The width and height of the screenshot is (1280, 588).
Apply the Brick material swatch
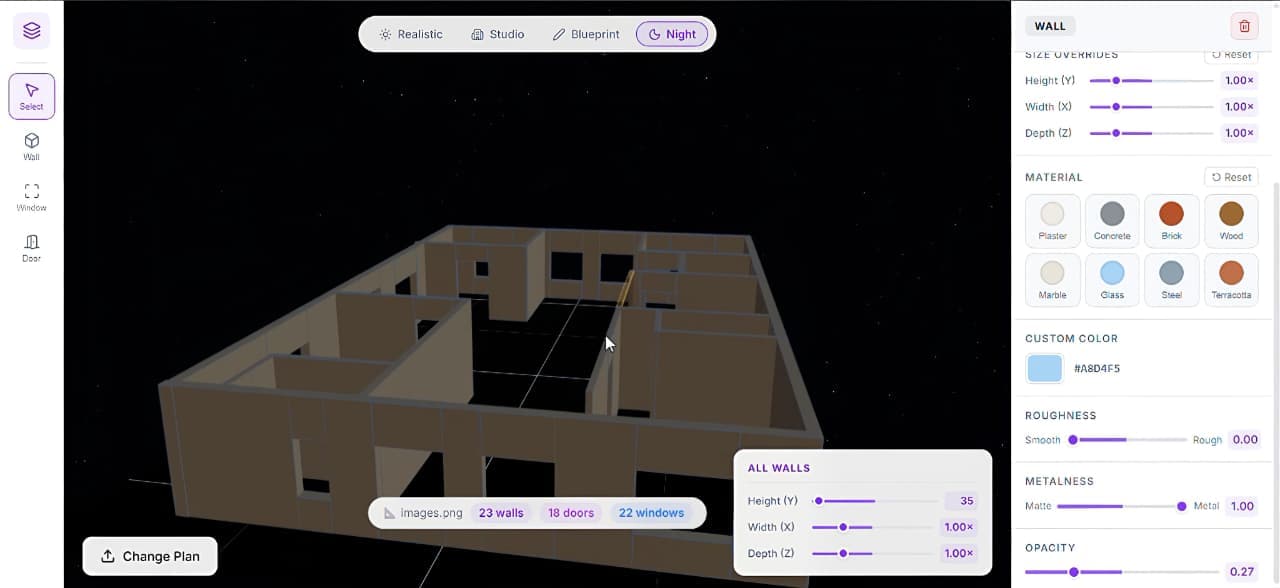1171,221
